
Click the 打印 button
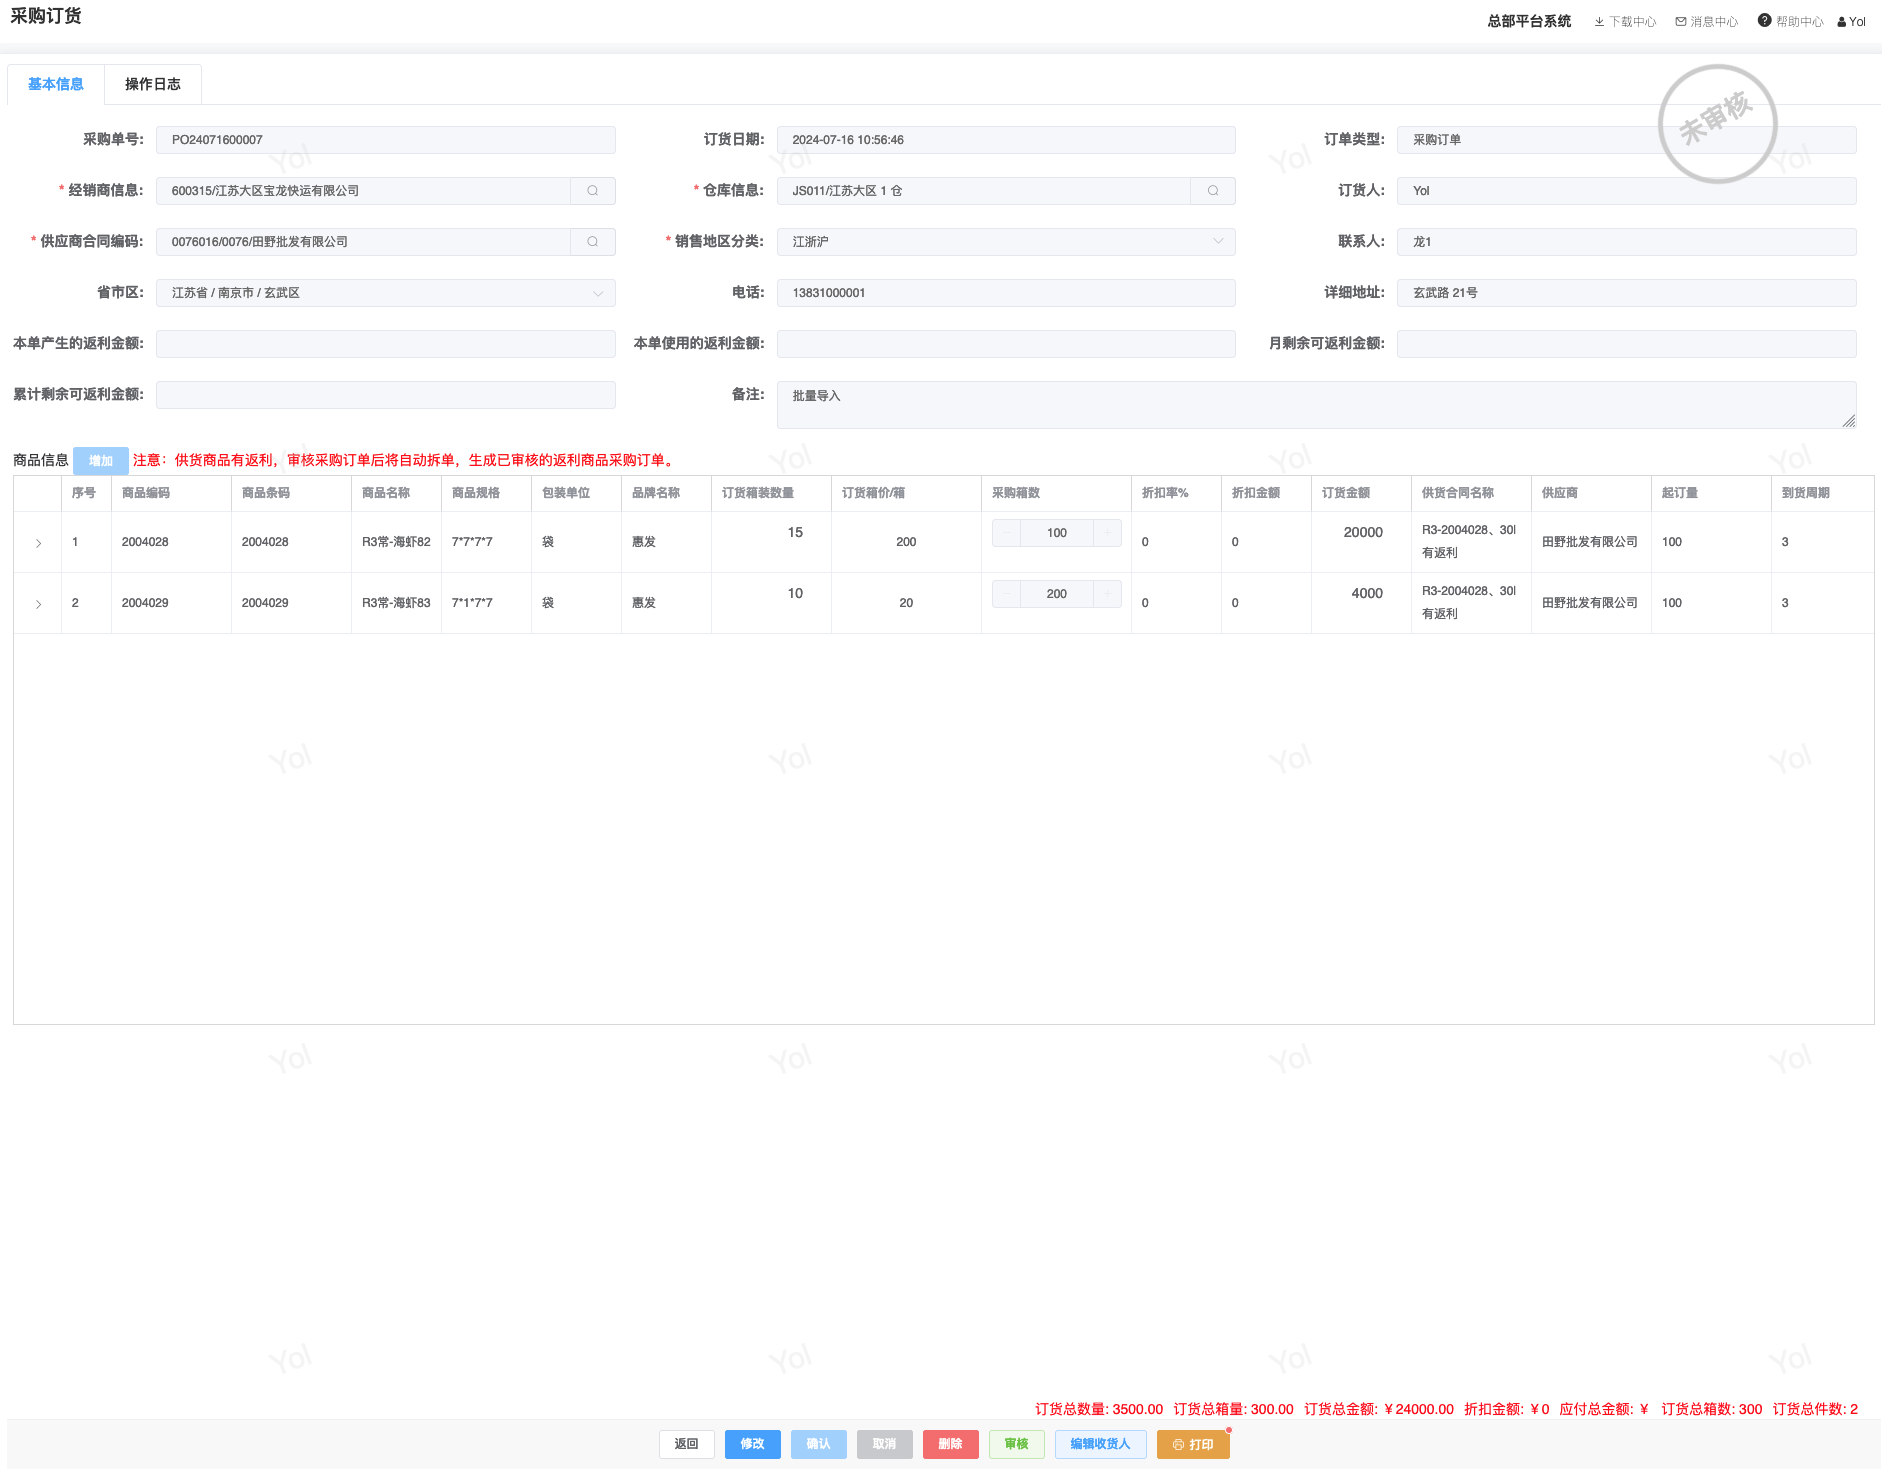point(1193,1444)
